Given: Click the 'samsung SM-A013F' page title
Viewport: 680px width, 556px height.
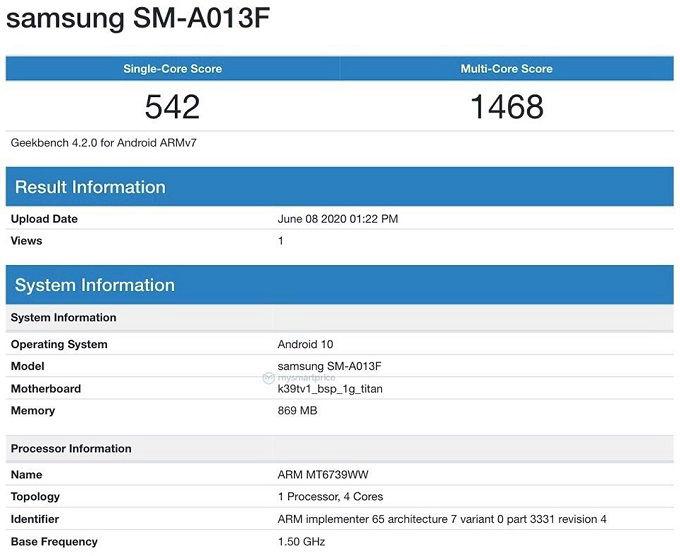Looking at the screenshot, I should [x=138, y=18].
